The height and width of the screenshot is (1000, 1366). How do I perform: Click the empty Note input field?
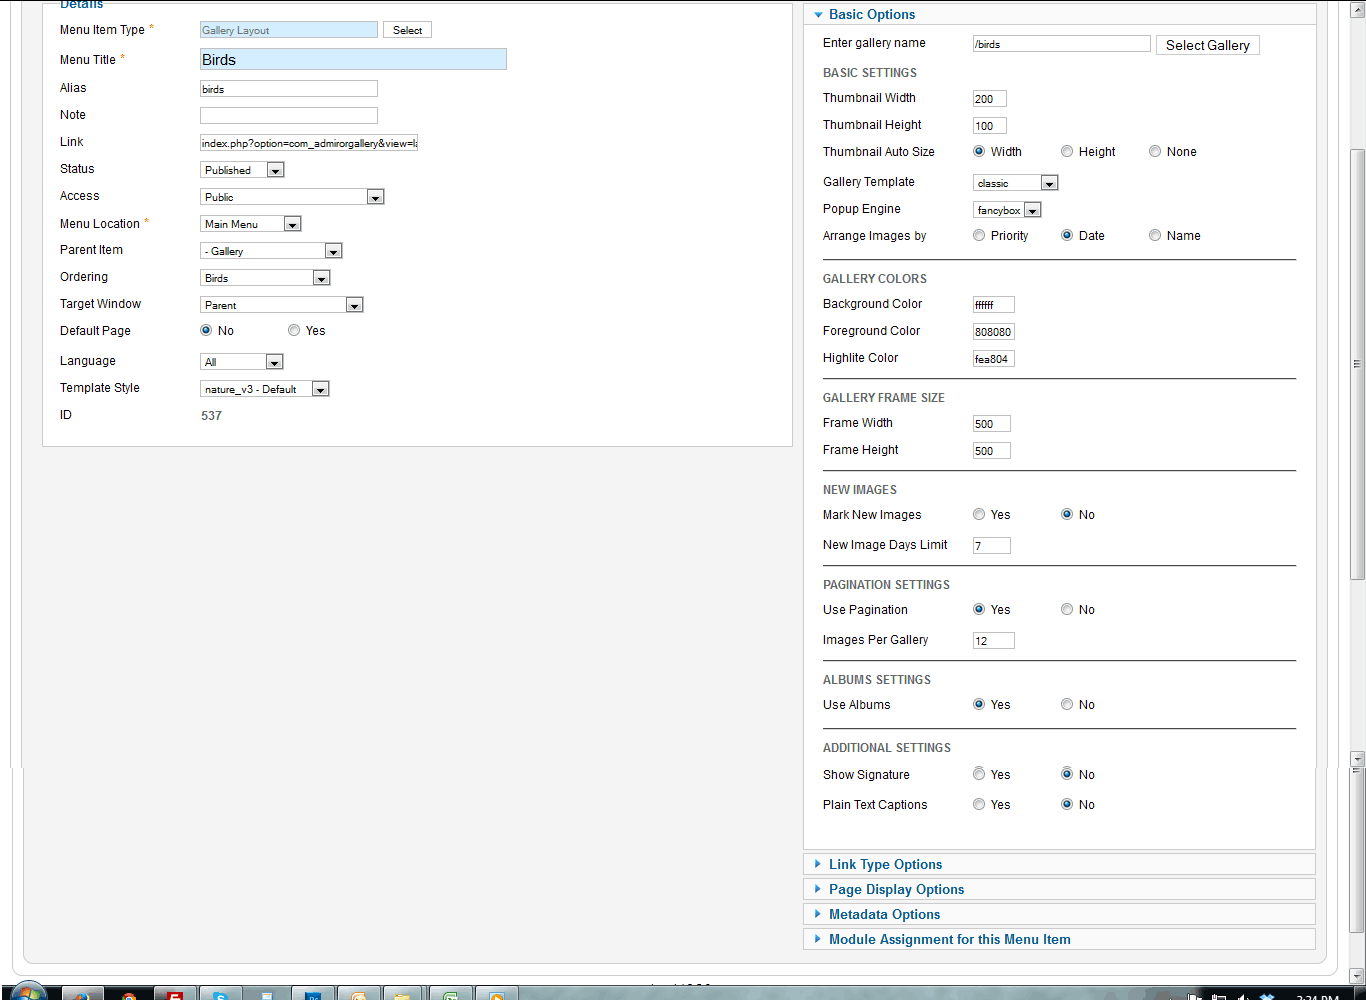(289, 116)
